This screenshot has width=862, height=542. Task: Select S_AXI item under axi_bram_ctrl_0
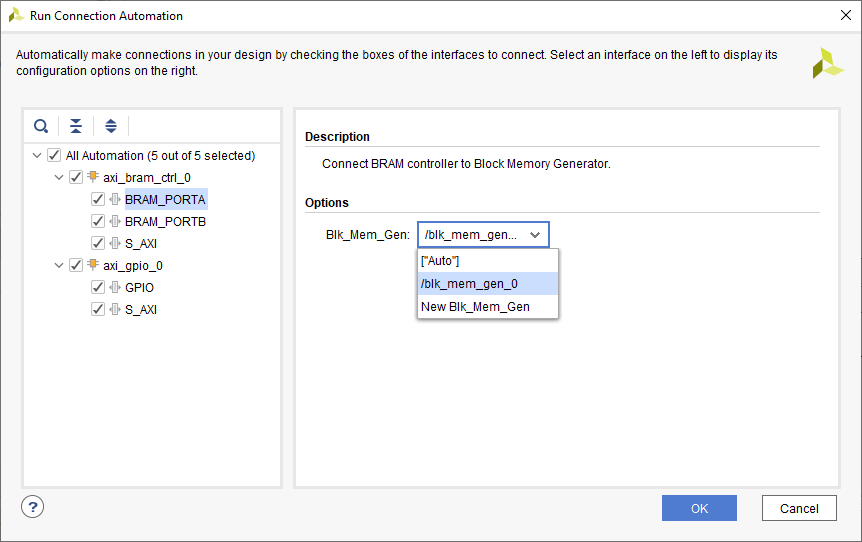coord(141,243)
